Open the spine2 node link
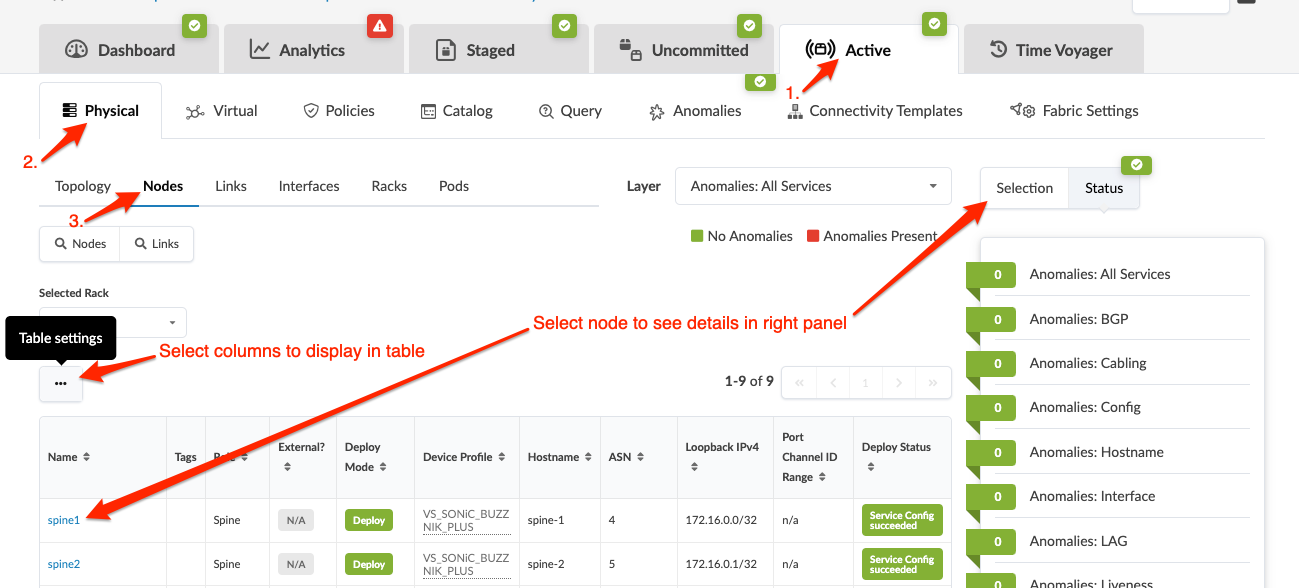This screenshot has width=1299, height=588. click(64, 564)
